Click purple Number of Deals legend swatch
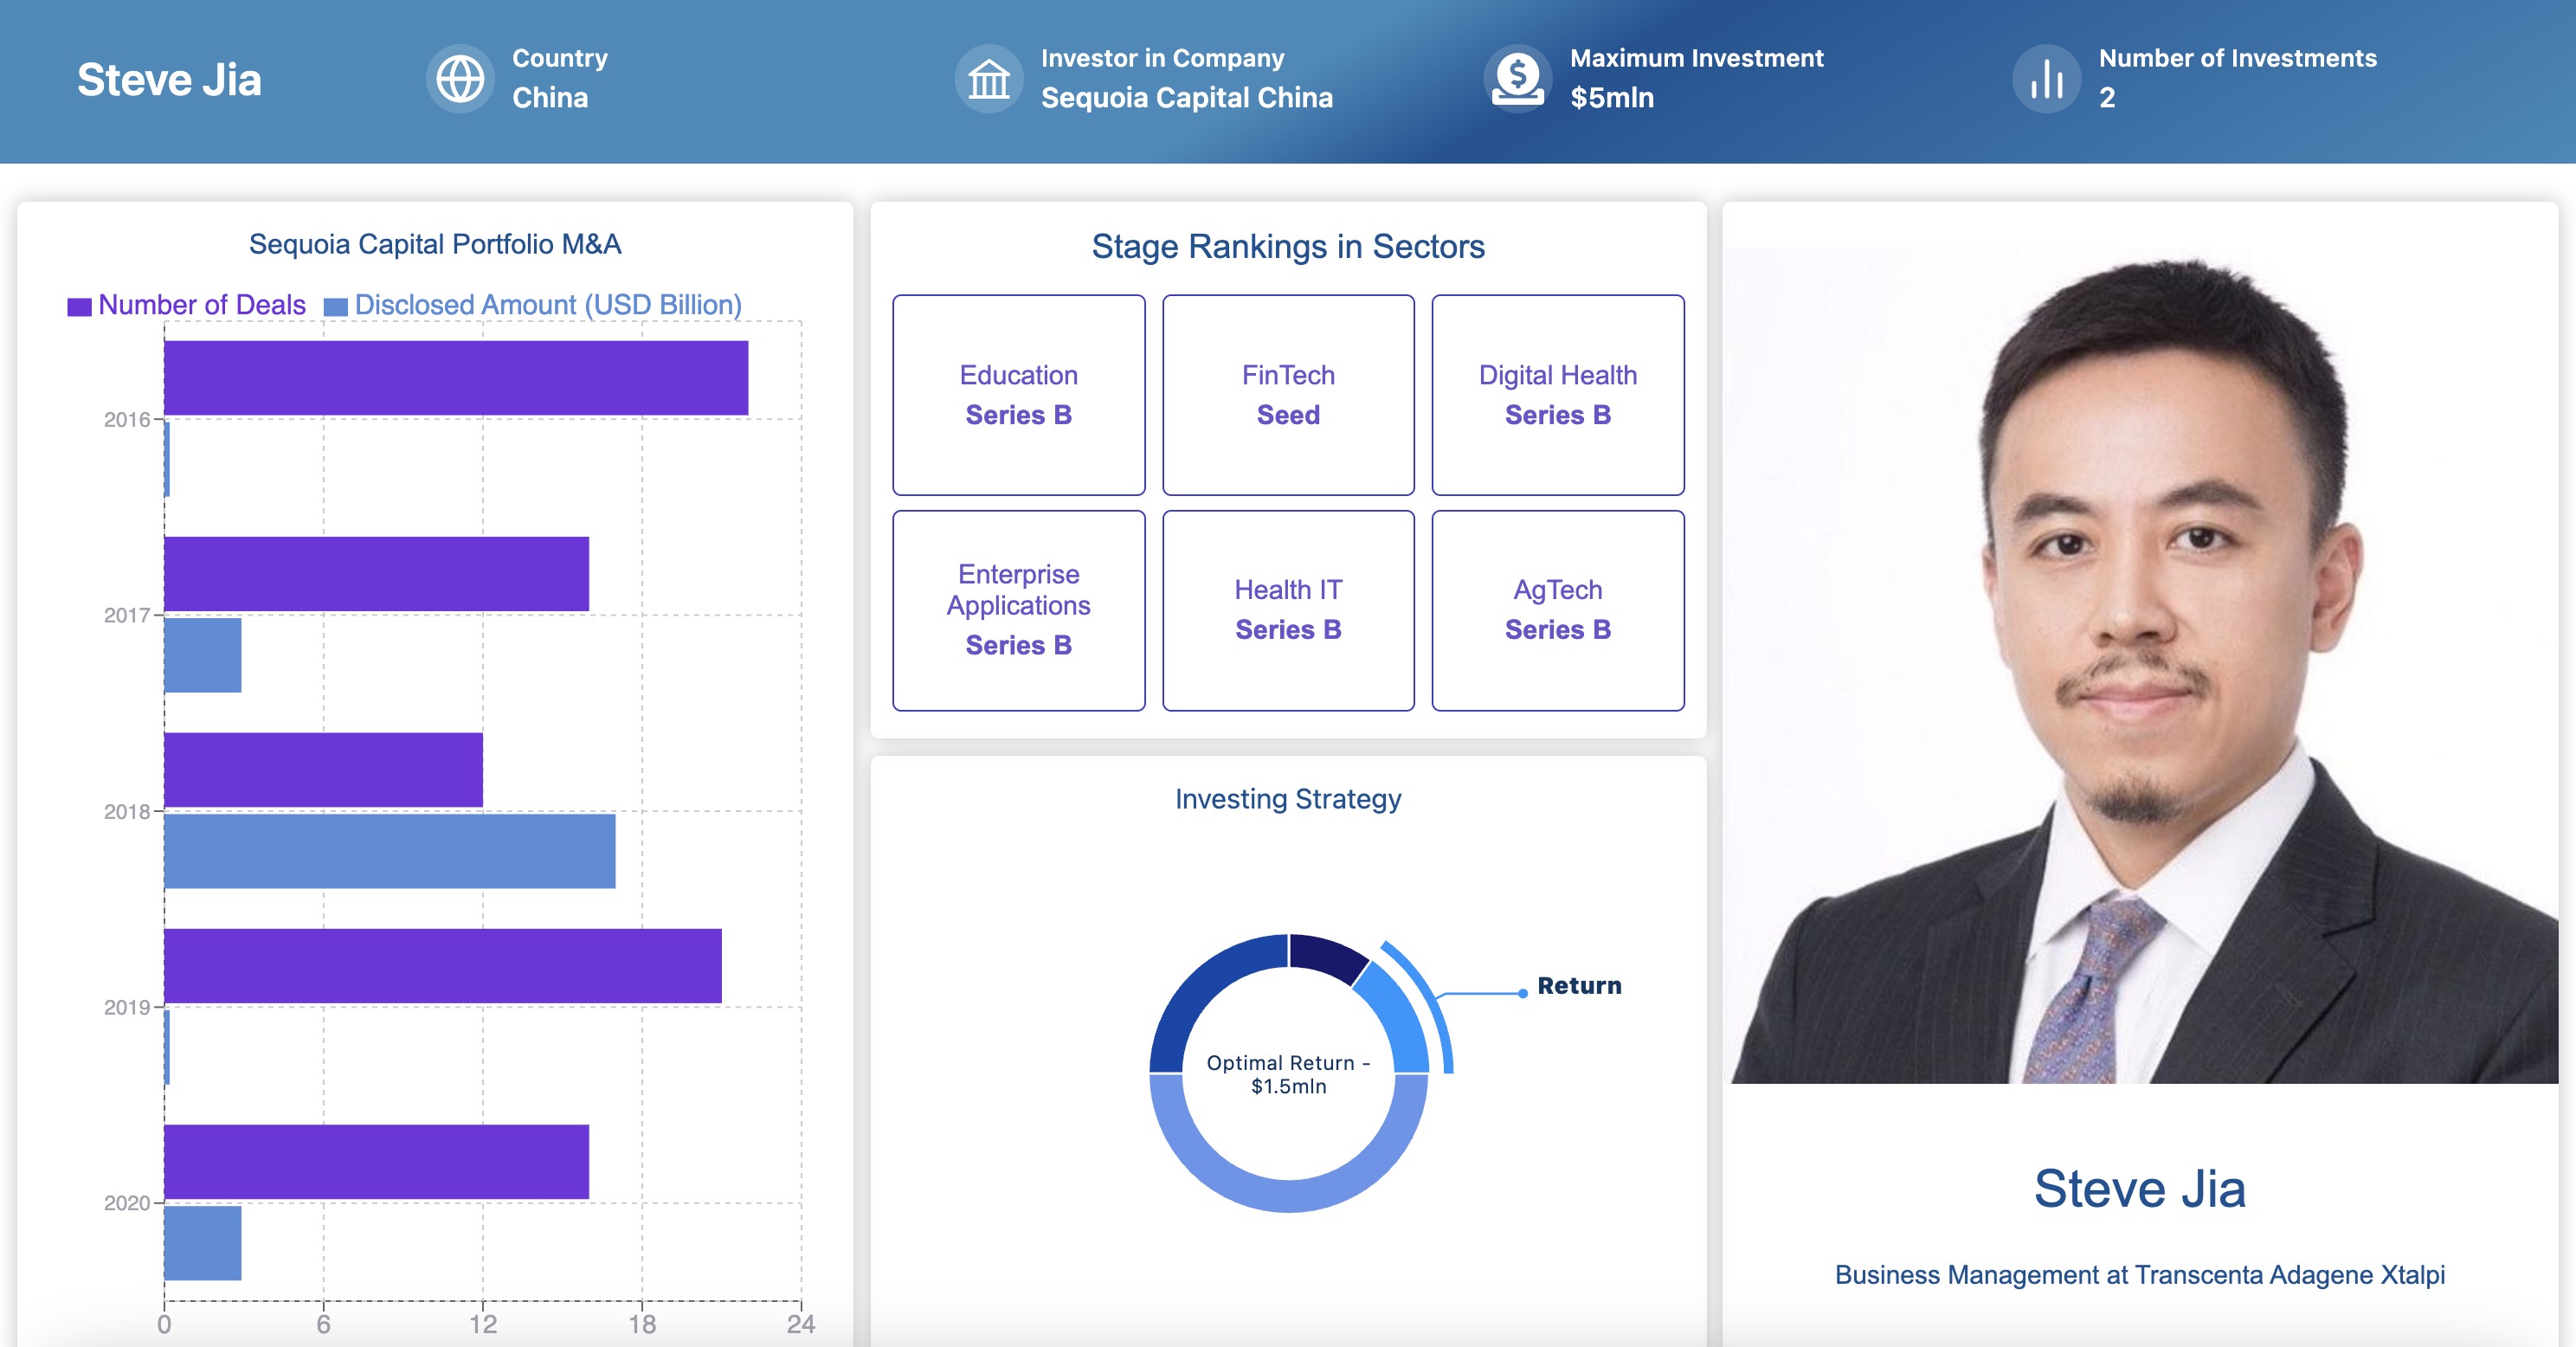The image size is (2576, 1347). (79, 307)
